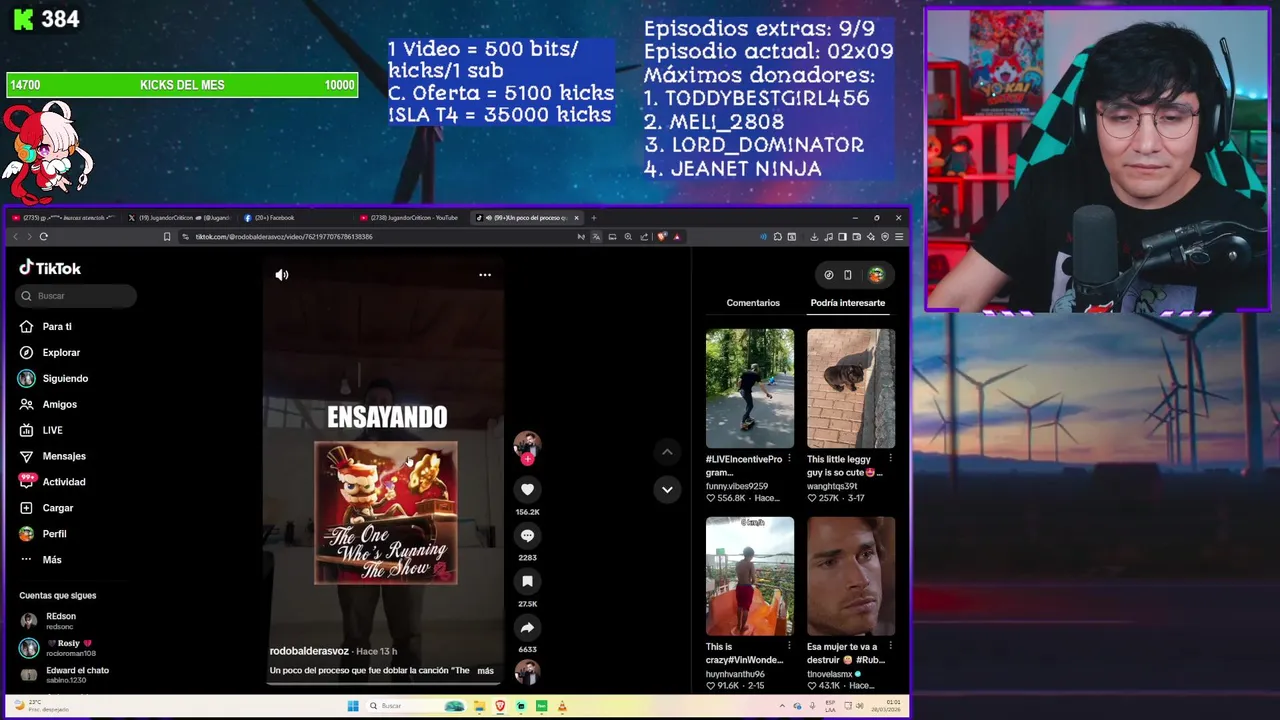Open the profile picture beside the video
This screenshot has width=1280, height=720.
pos(527,445)
